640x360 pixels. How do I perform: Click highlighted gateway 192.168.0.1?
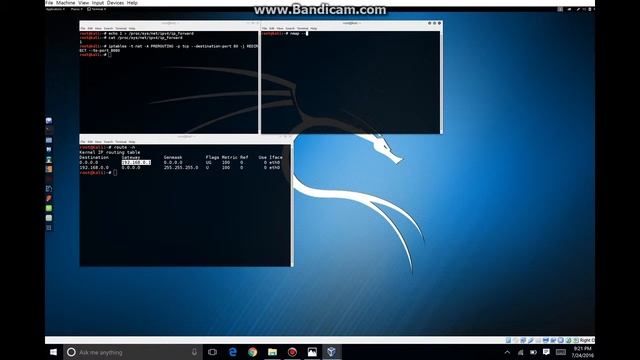tap(136, 162)
